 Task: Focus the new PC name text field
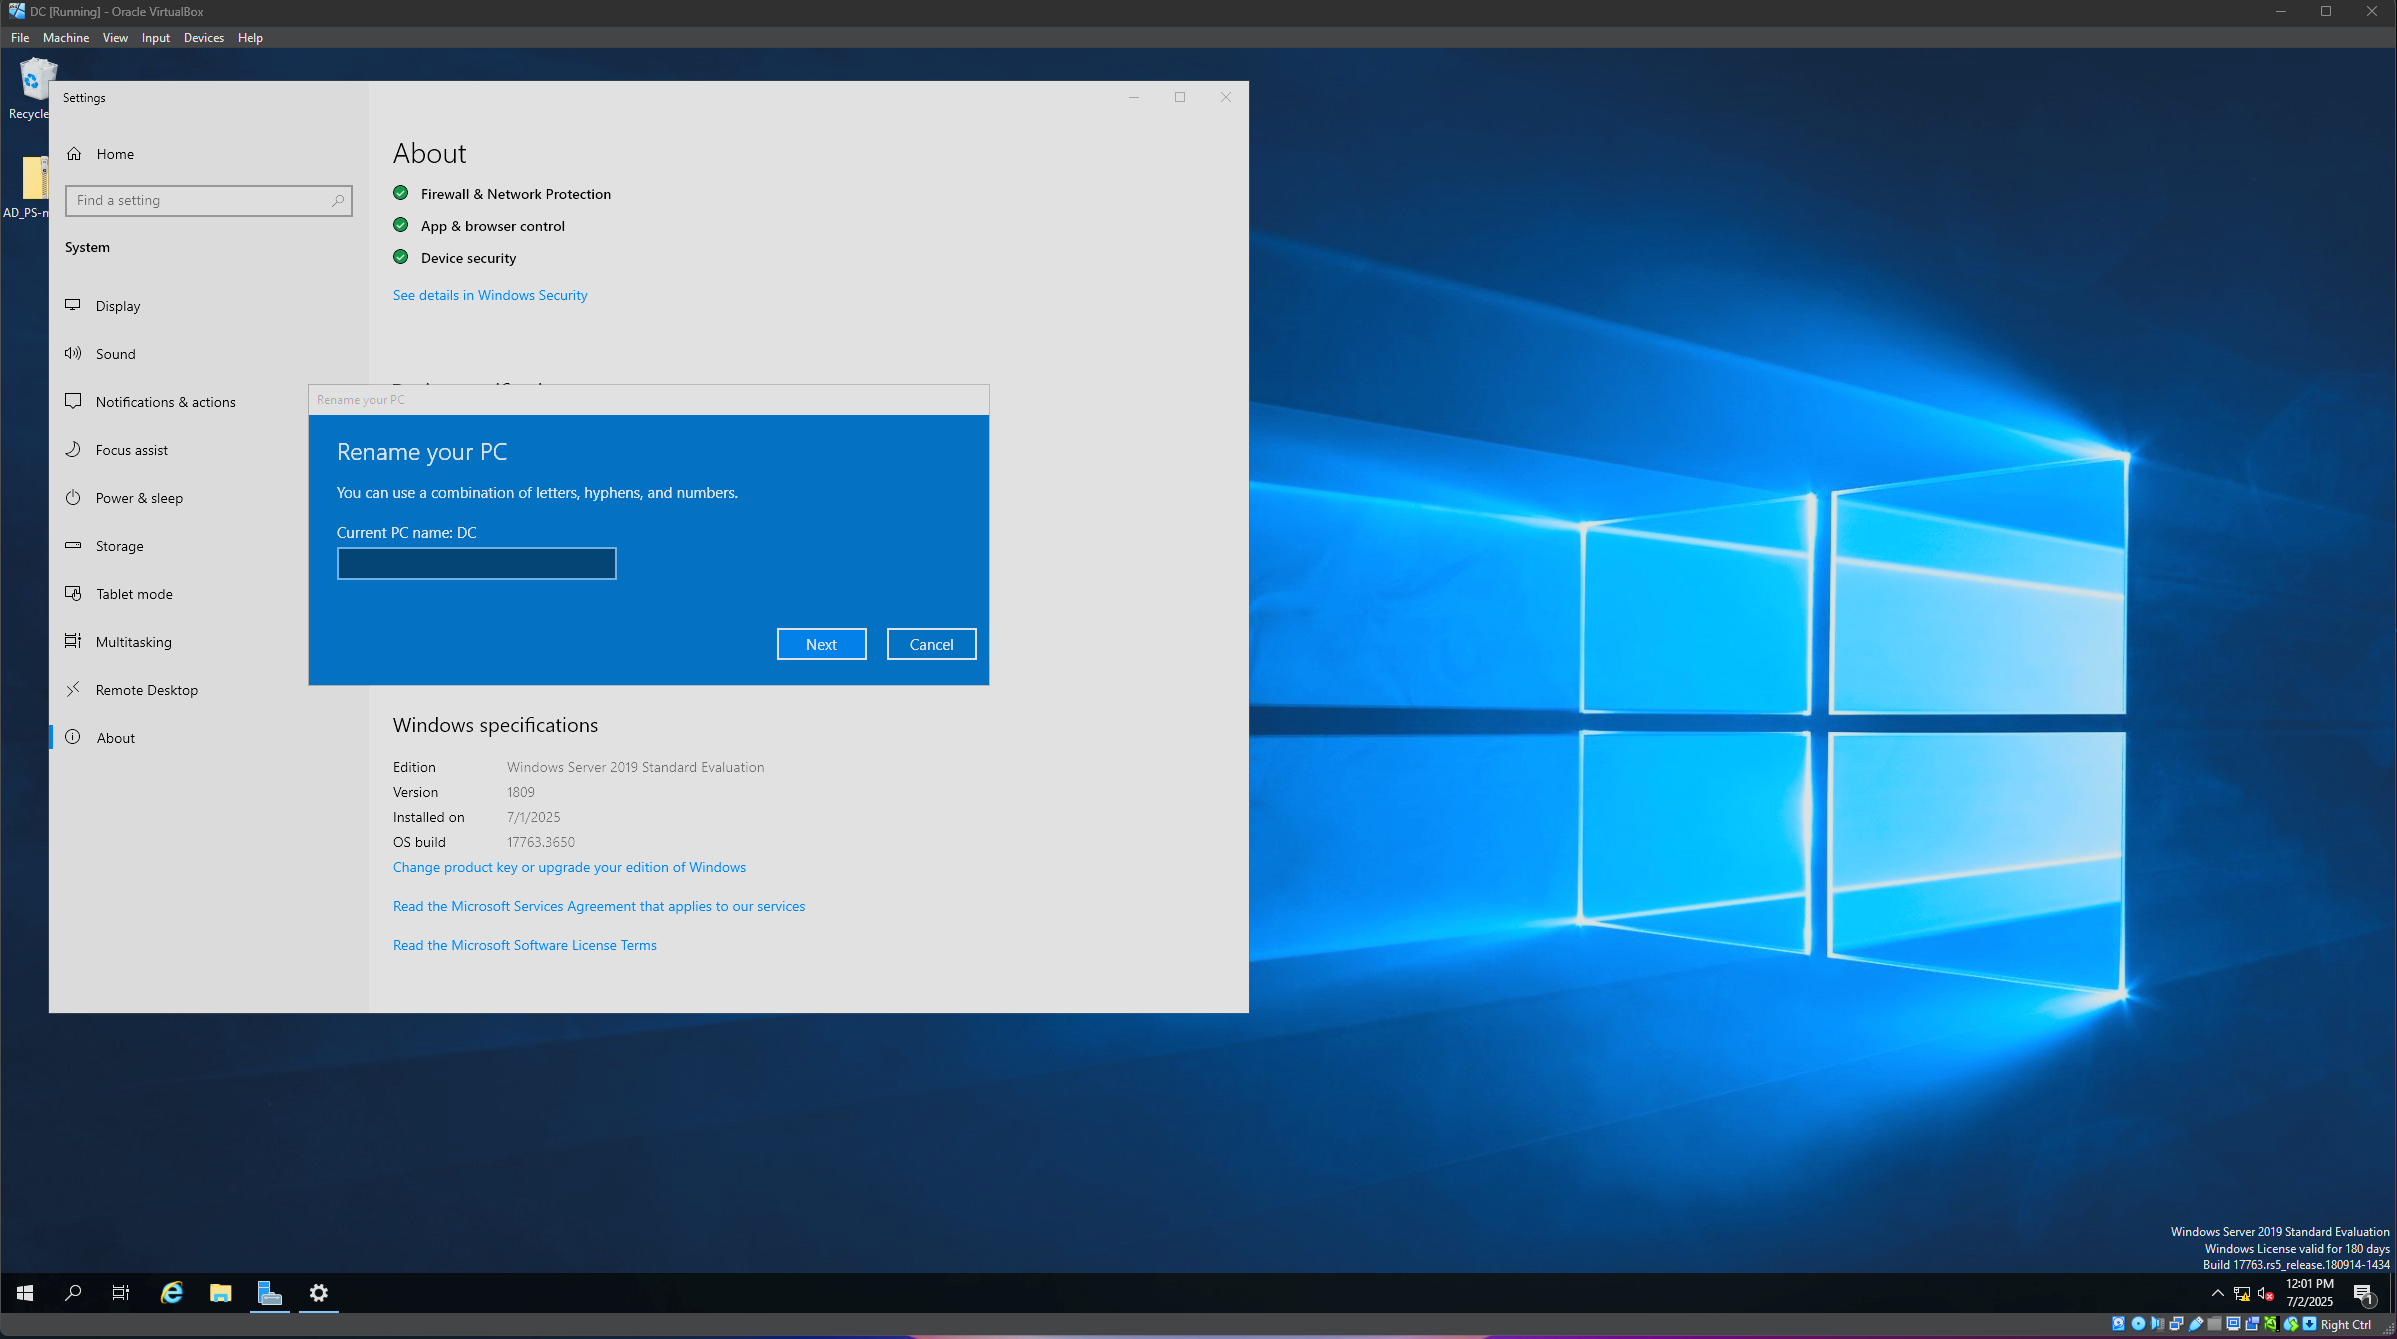(x=476, y=563)
